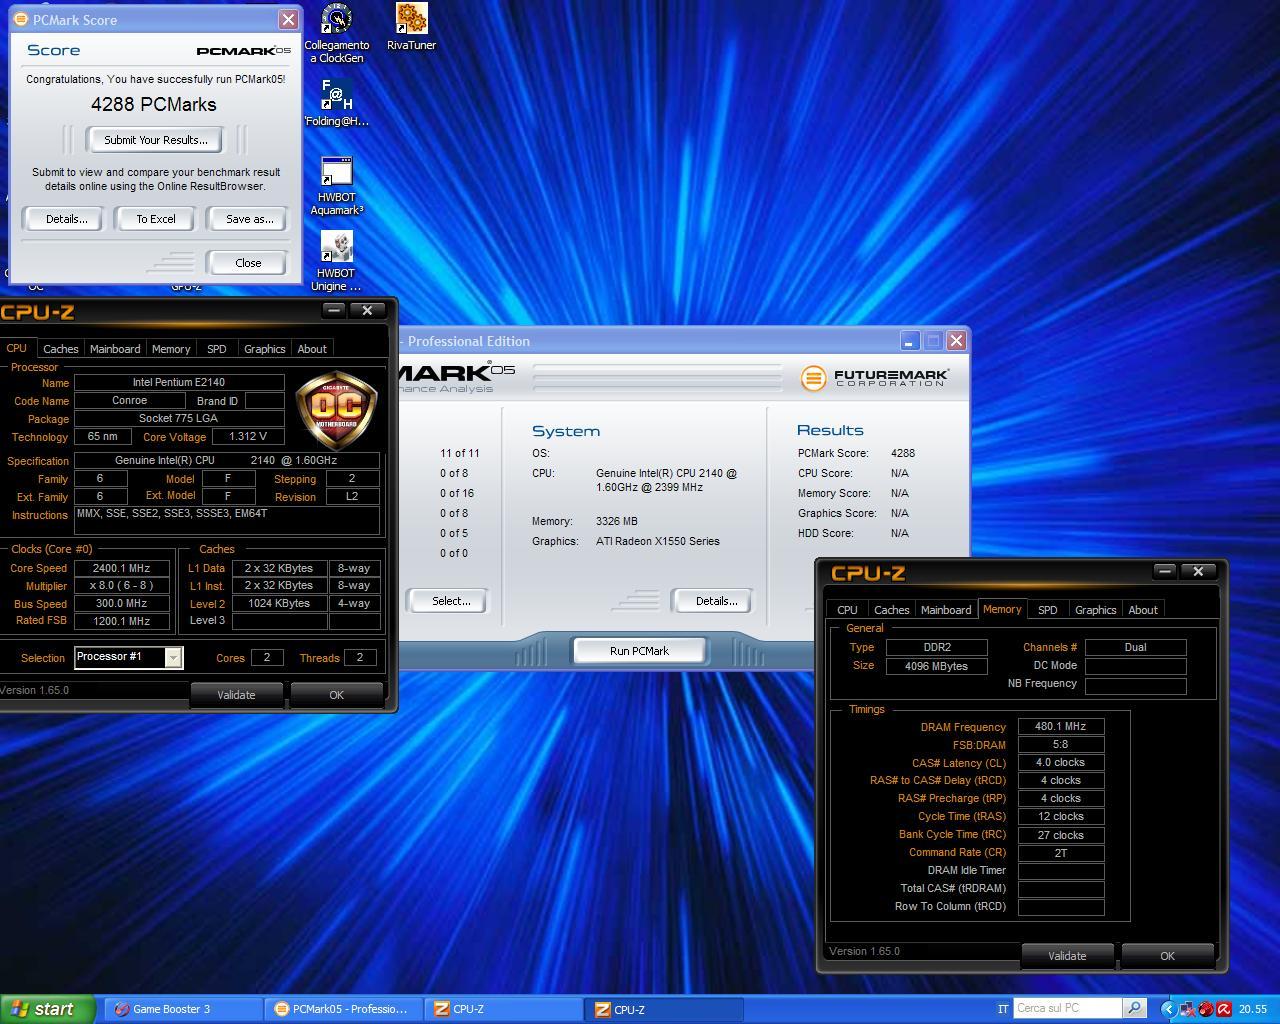The image size is (1280, 1024).
Task: Click Submit Your Results button
Action: (x=156, y=140)
